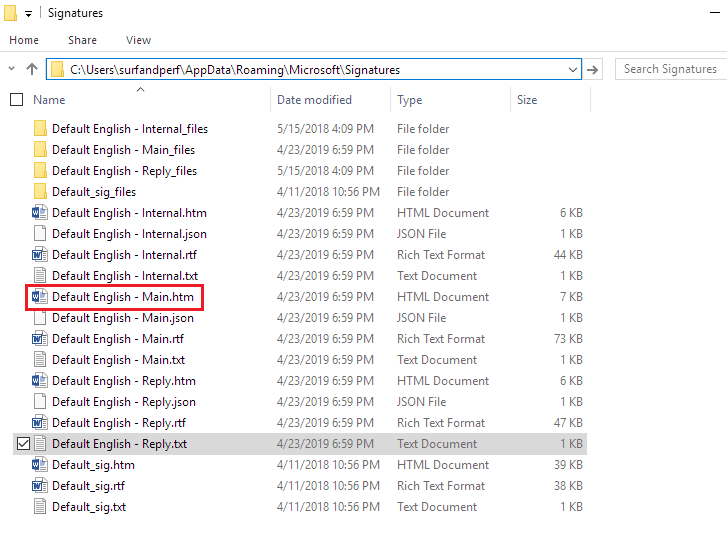
Task: Select the file name Default English - Internal.rtf
Action: [124, 255]
